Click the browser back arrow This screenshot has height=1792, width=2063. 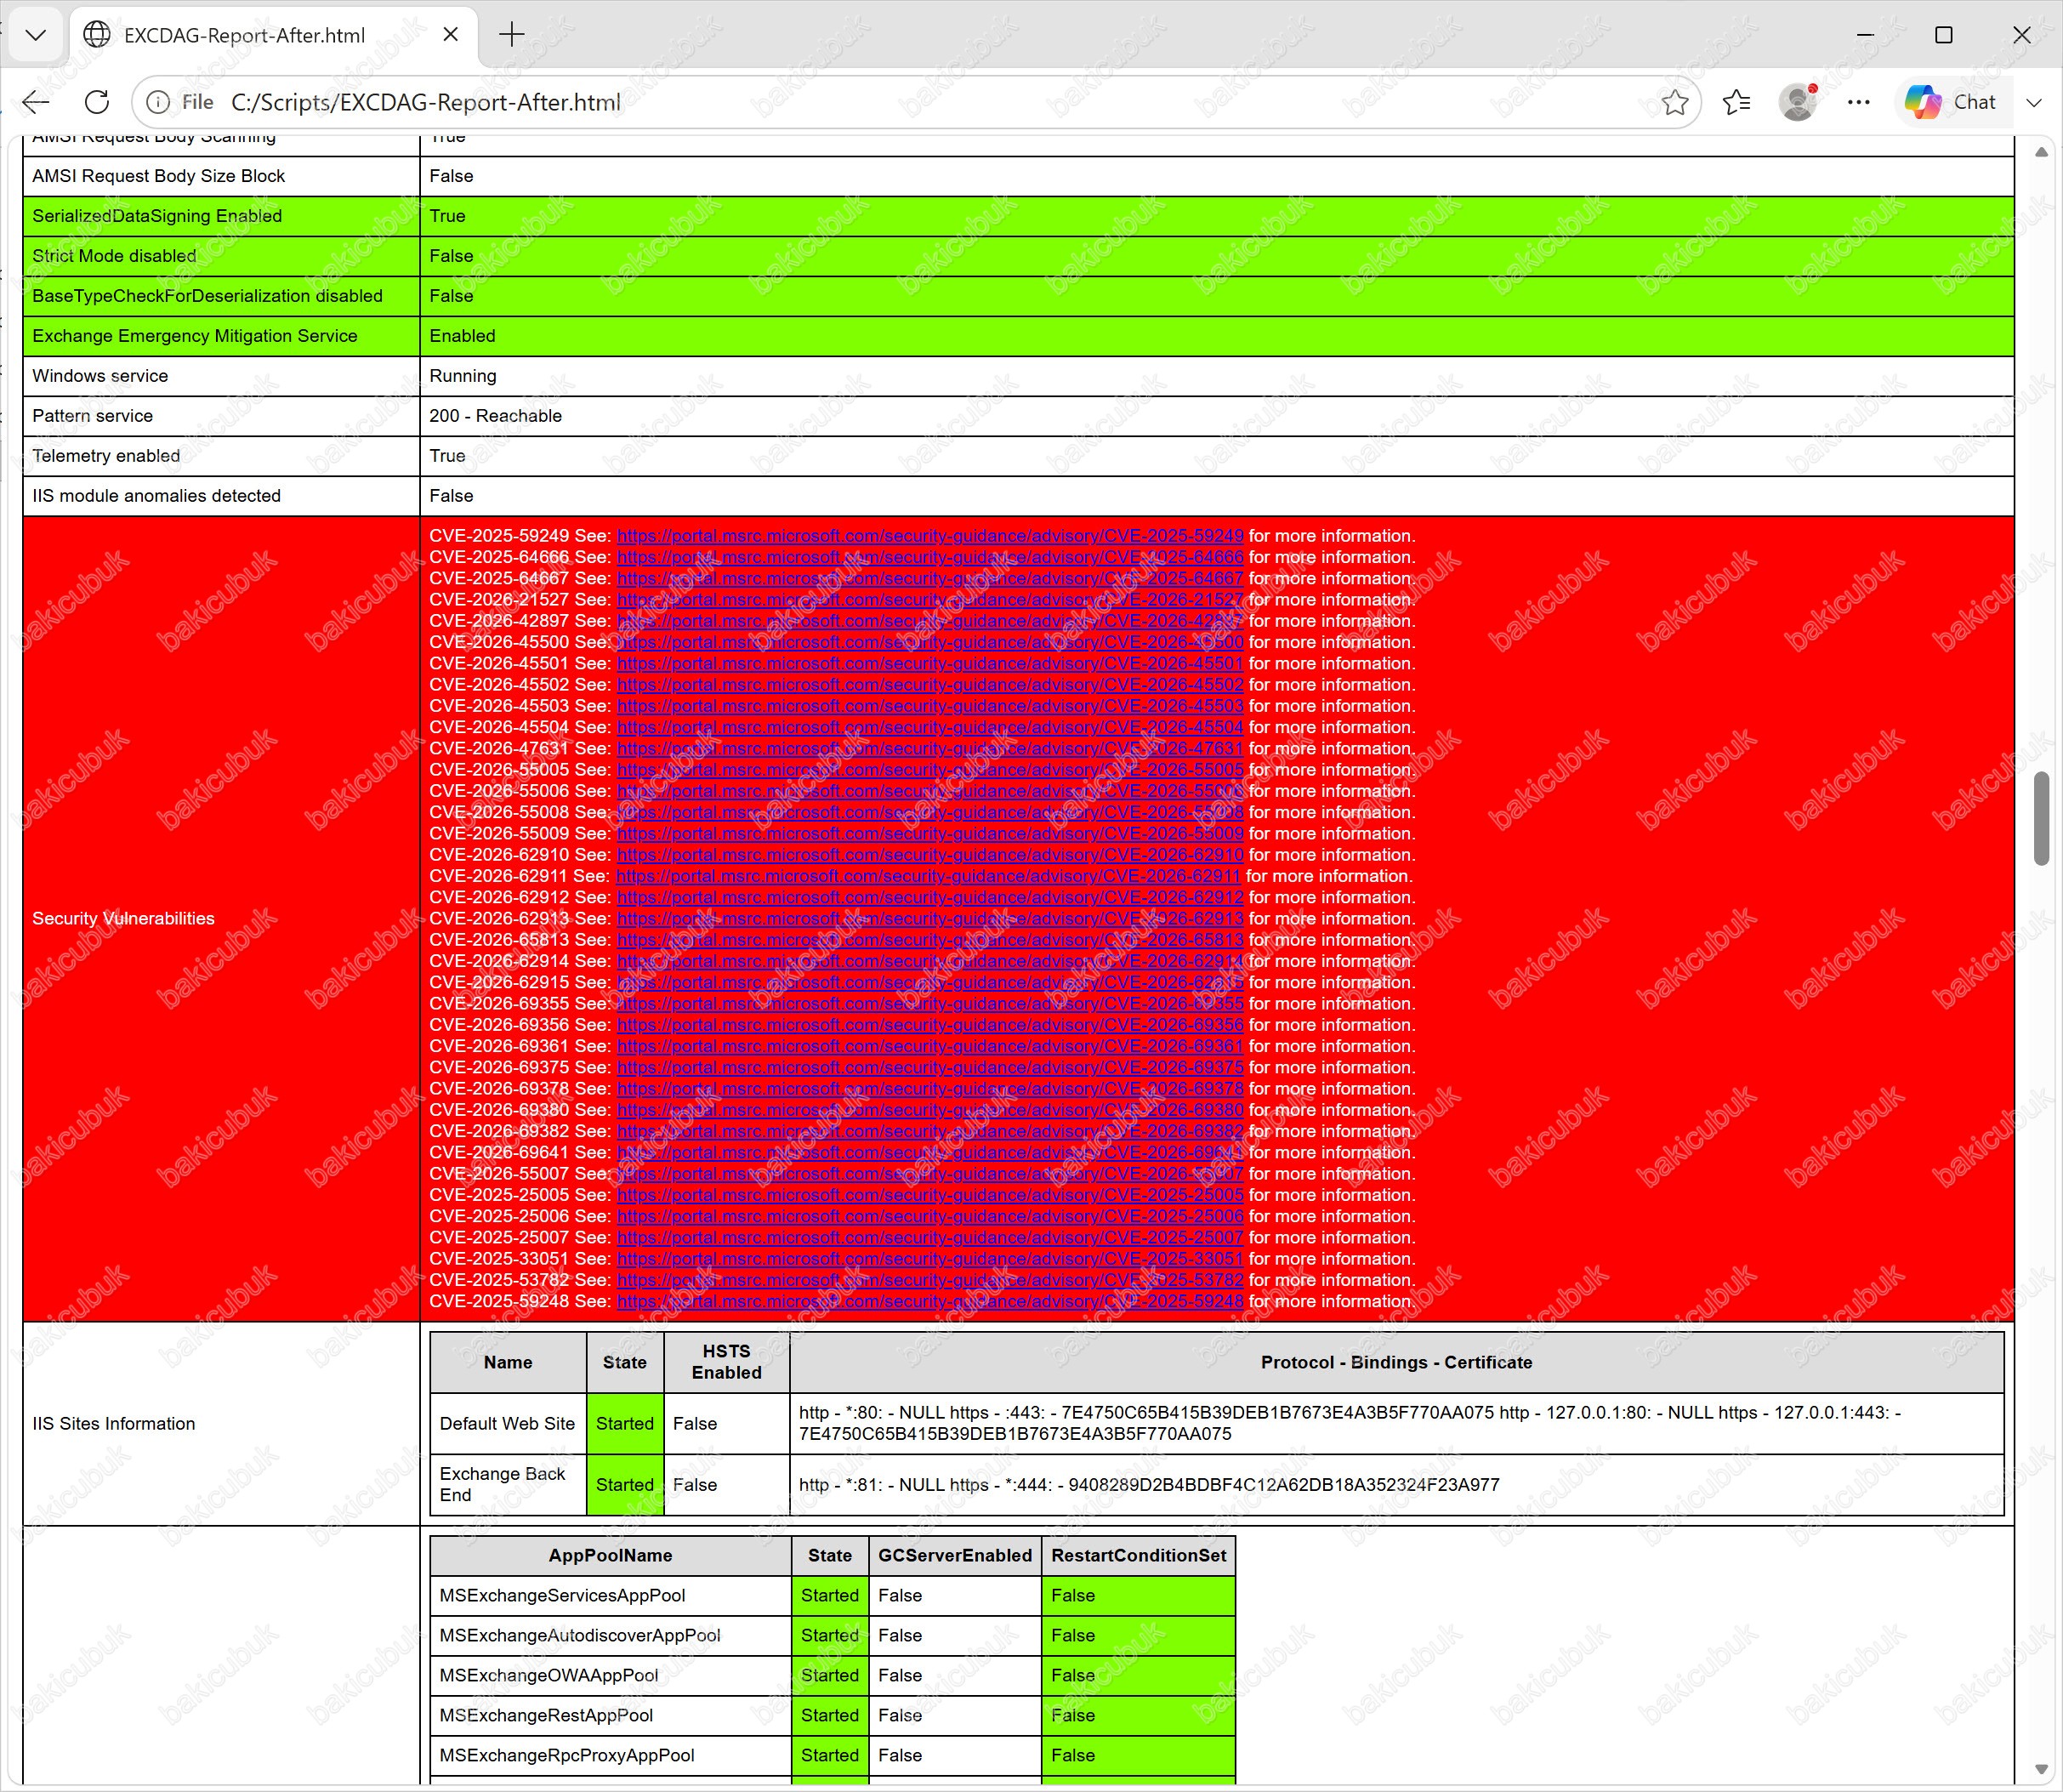(36, 102)
